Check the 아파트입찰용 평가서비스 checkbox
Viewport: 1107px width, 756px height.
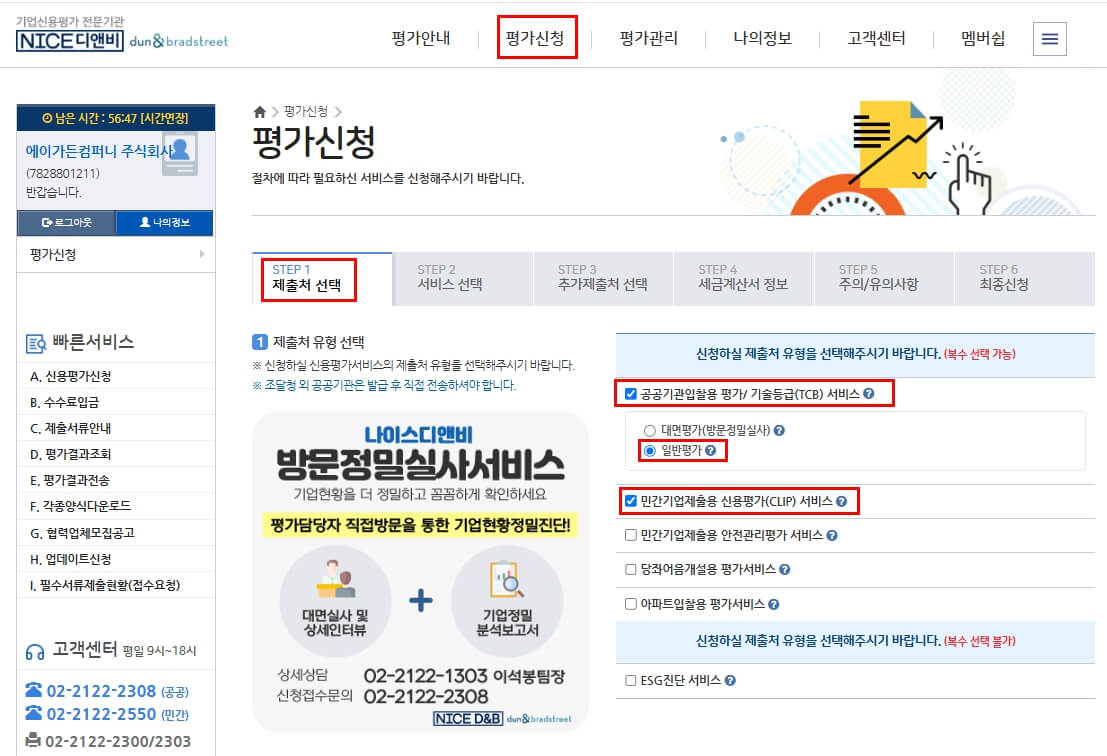(630, 604)
